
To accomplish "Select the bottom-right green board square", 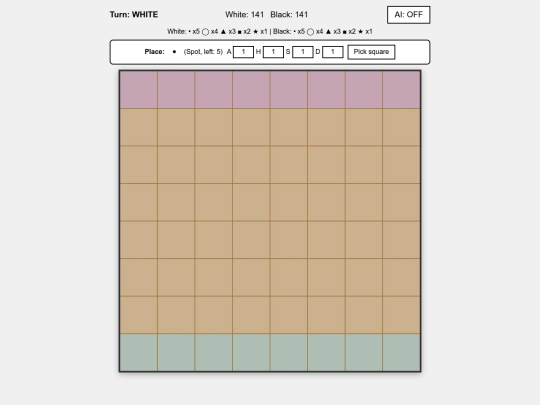I will [x=401, y=352].
